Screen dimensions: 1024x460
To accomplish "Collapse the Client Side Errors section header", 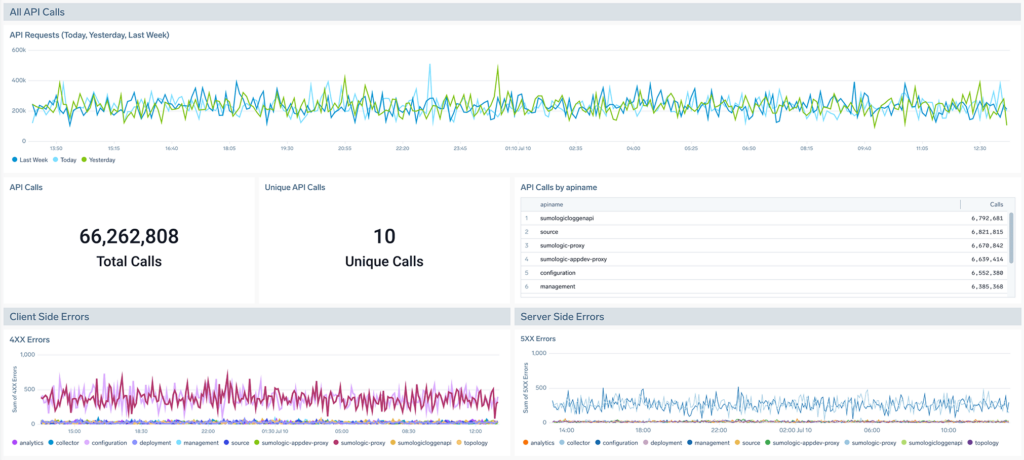I will click(49, 317).
